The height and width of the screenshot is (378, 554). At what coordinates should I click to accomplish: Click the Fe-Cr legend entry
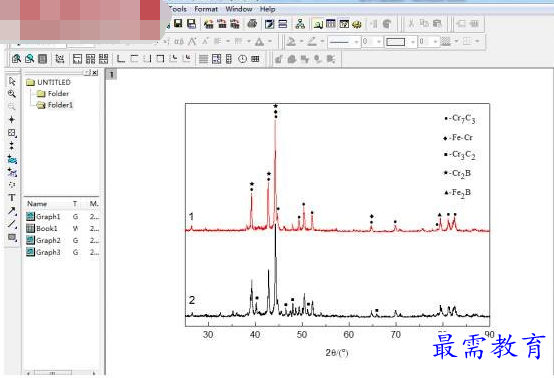click(458, 137)
